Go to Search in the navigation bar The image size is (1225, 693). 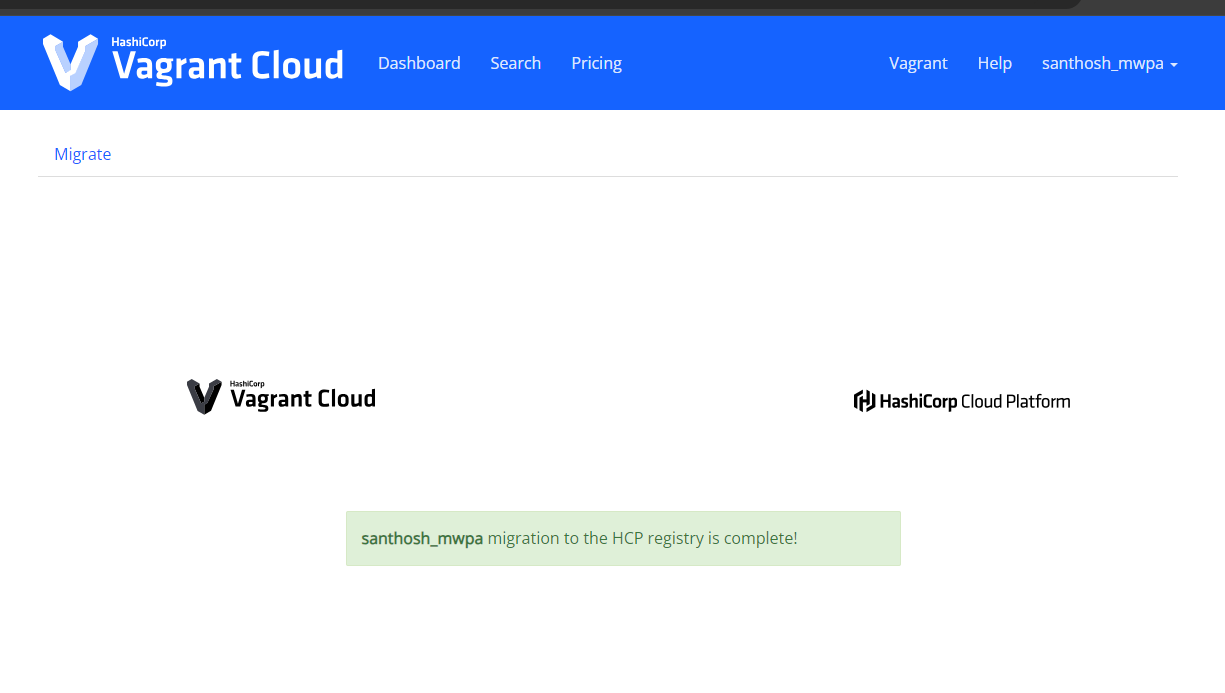click(x=515, y=63)
